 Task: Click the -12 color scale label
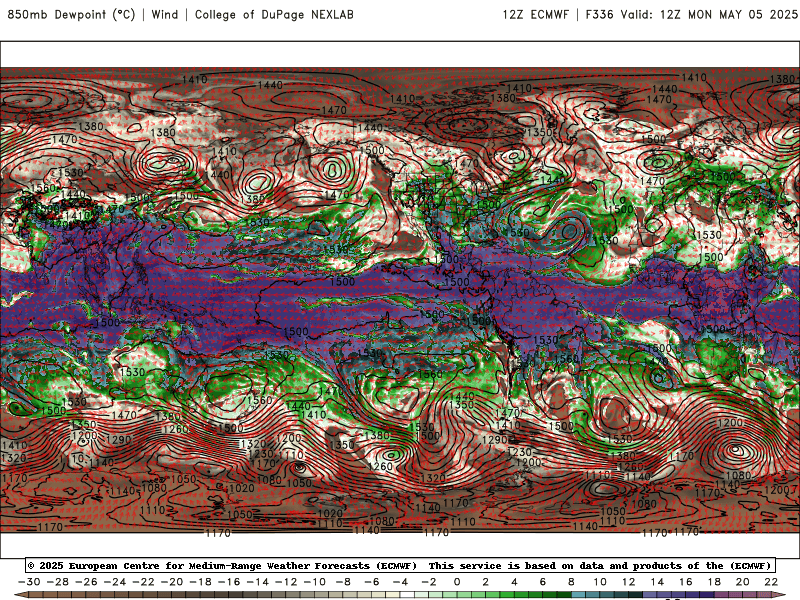[286, 582]
